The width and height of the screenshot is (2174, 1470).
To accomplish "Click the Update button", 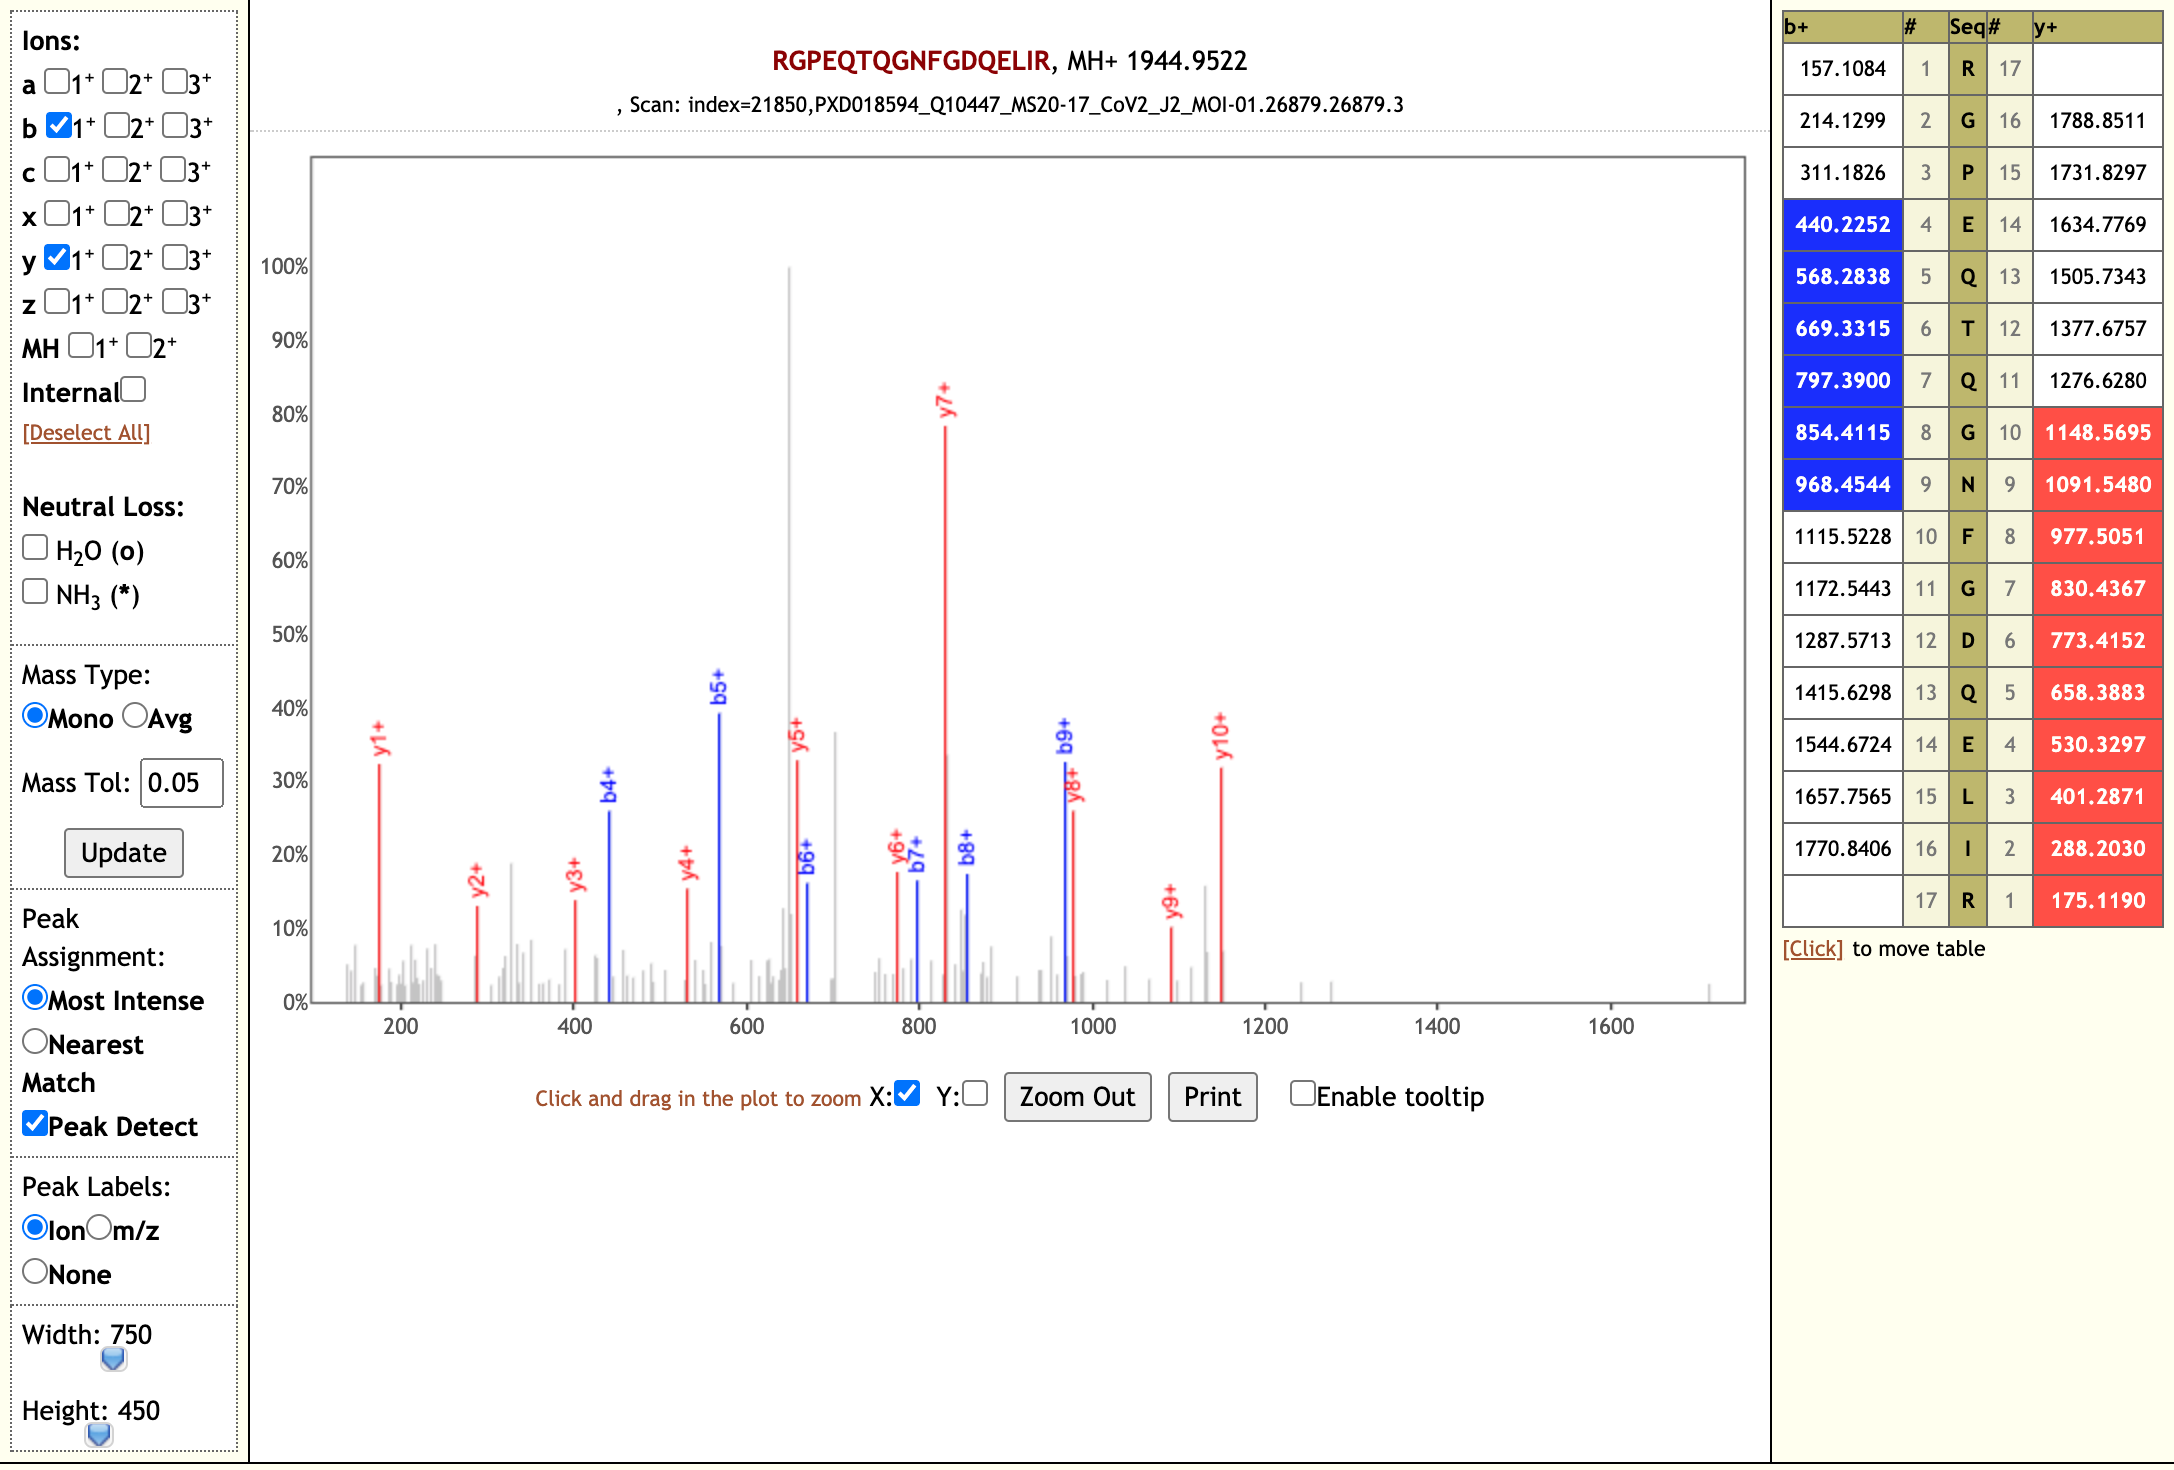I will tap(124, 853).
